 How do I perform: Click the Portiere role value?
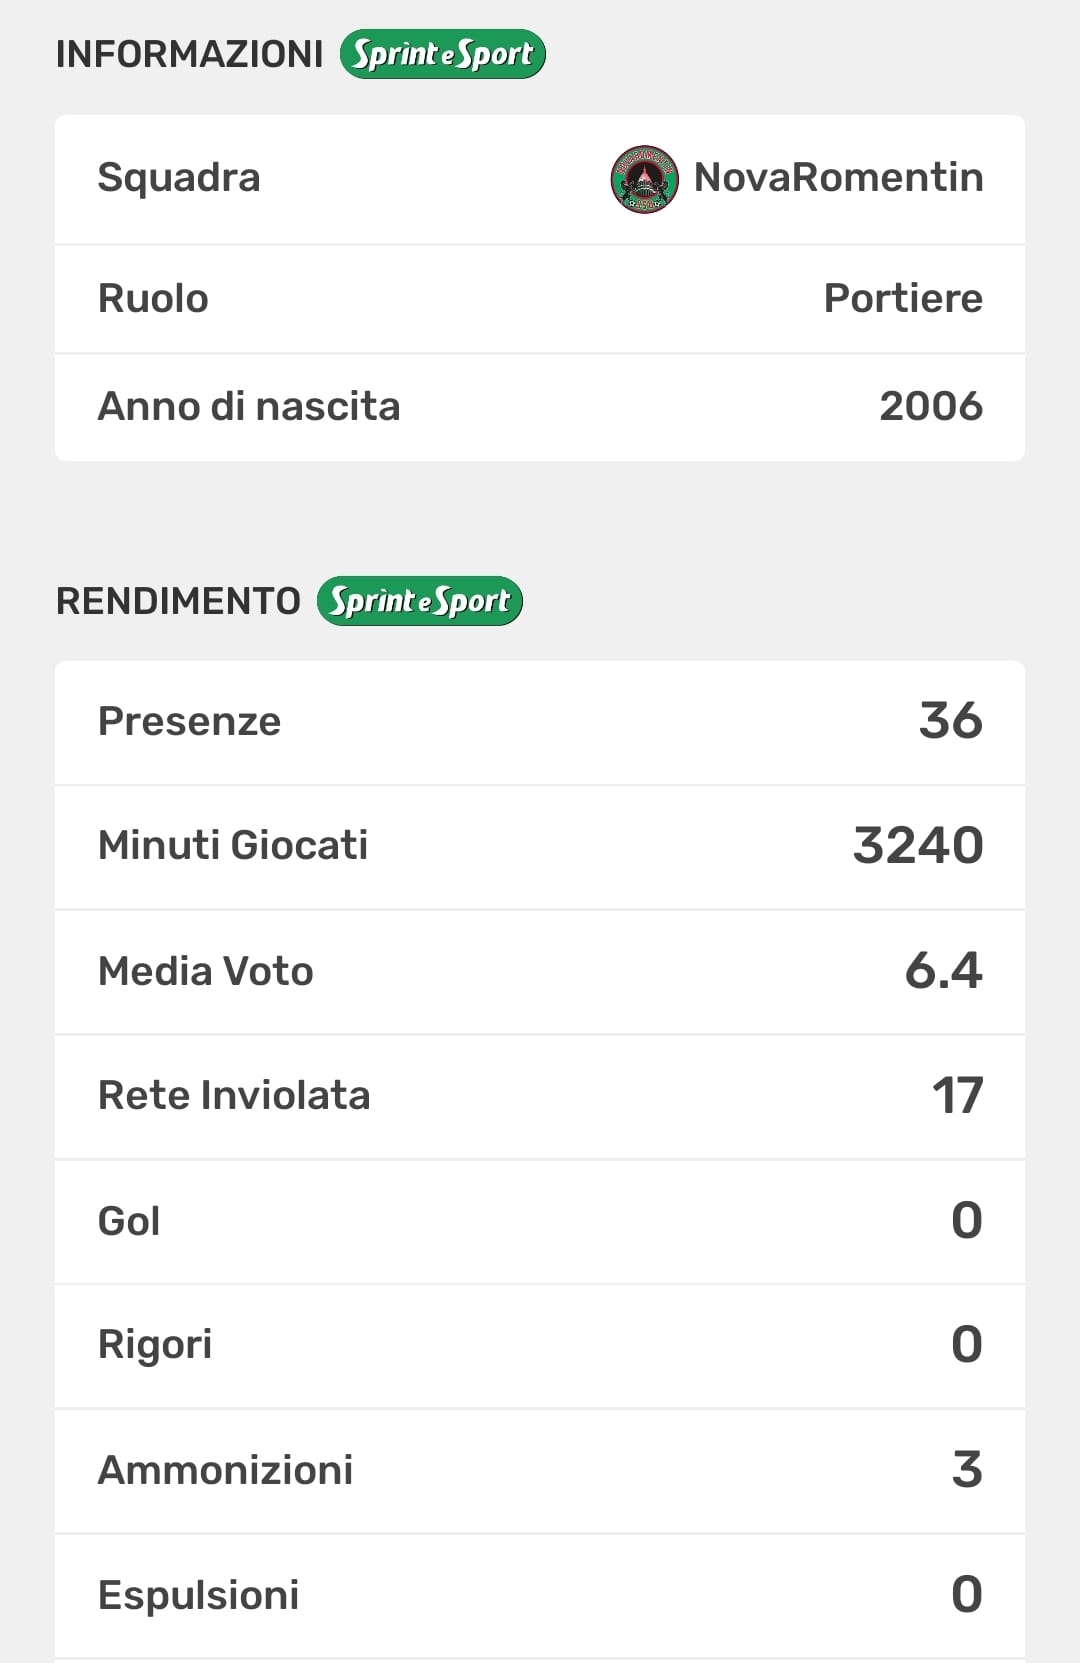tap(902, 298)
